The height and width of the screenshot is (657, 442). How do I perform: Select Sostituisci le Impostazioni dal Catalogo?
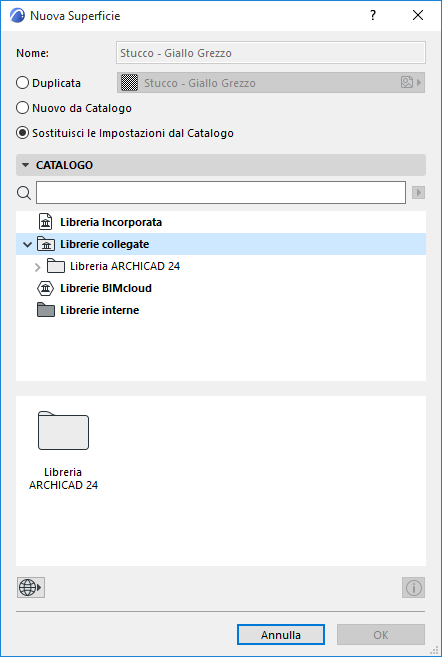22,133
